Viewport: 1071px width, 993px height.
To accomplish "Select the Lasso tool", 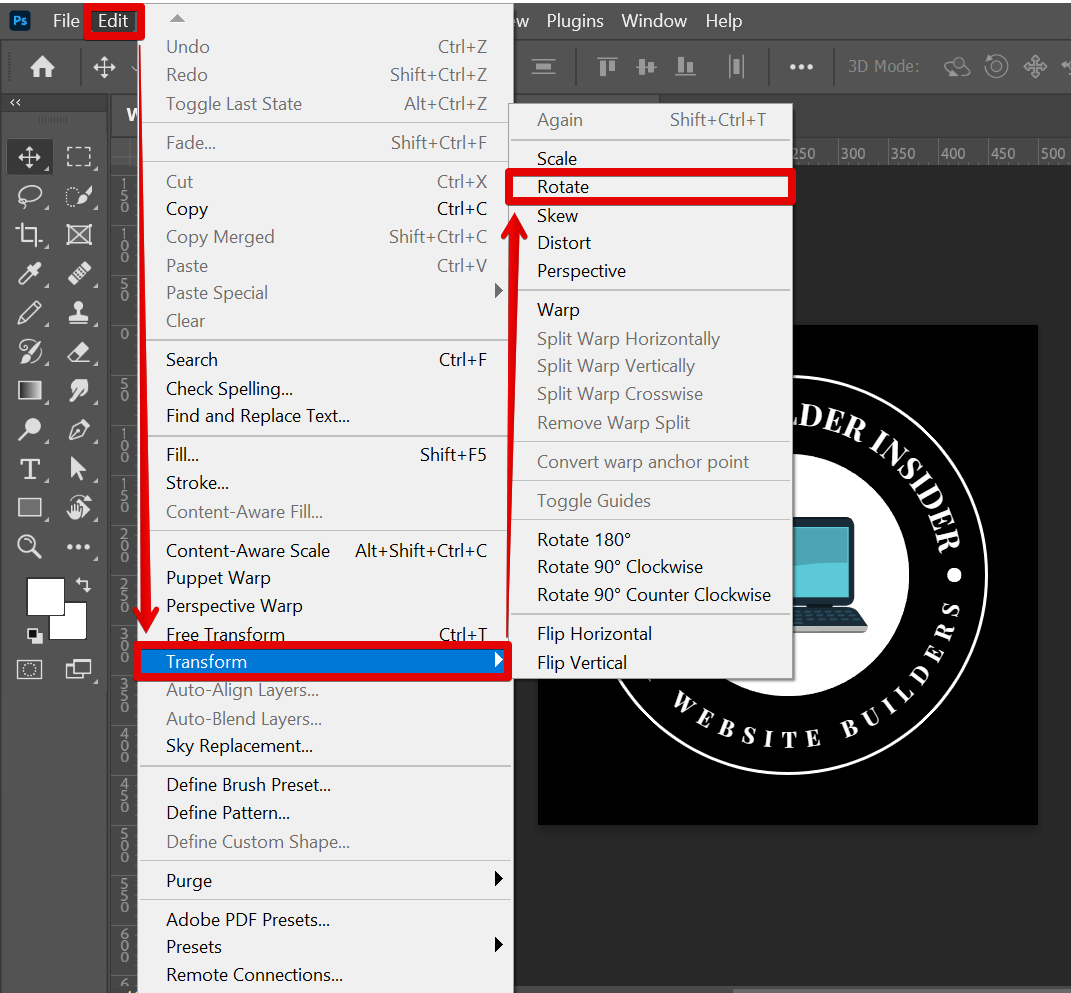I will click(29, 196).
